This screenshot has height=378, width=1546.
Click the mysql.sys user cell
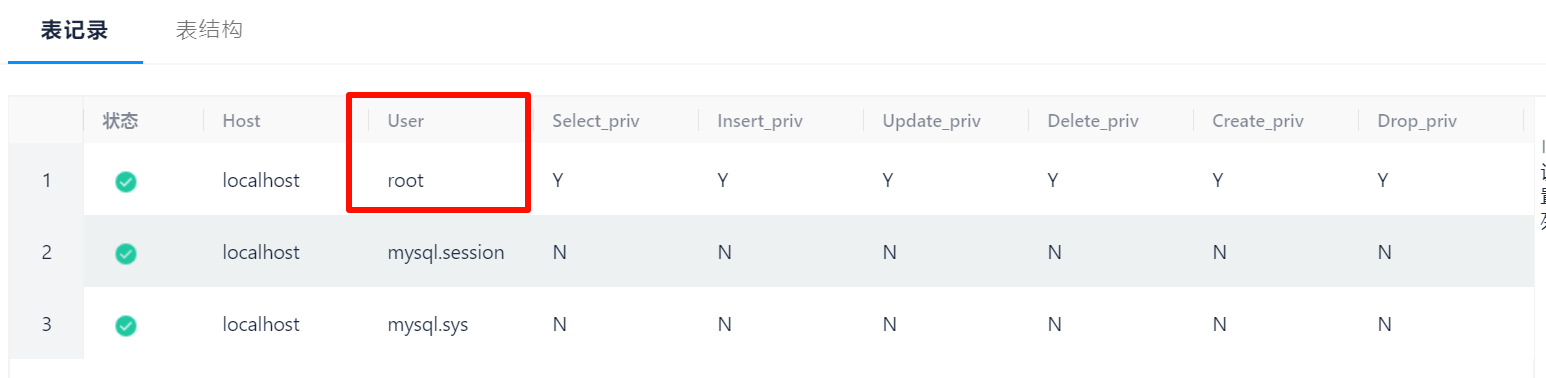(x=428, y=325)
